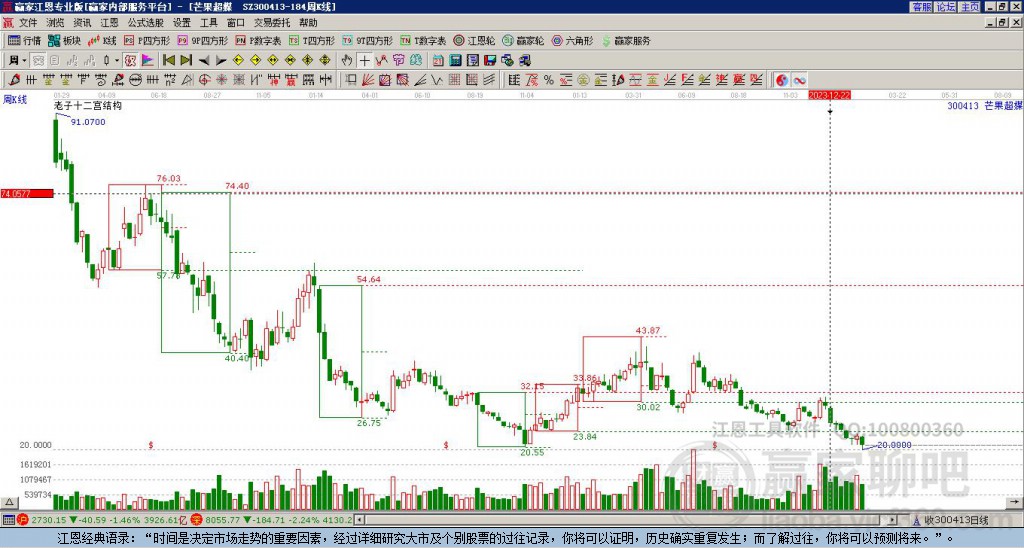Jump to last bar (green skip-right)
Image resolution: width=1024 pixels, height=548 pixels.
(186, 61)
